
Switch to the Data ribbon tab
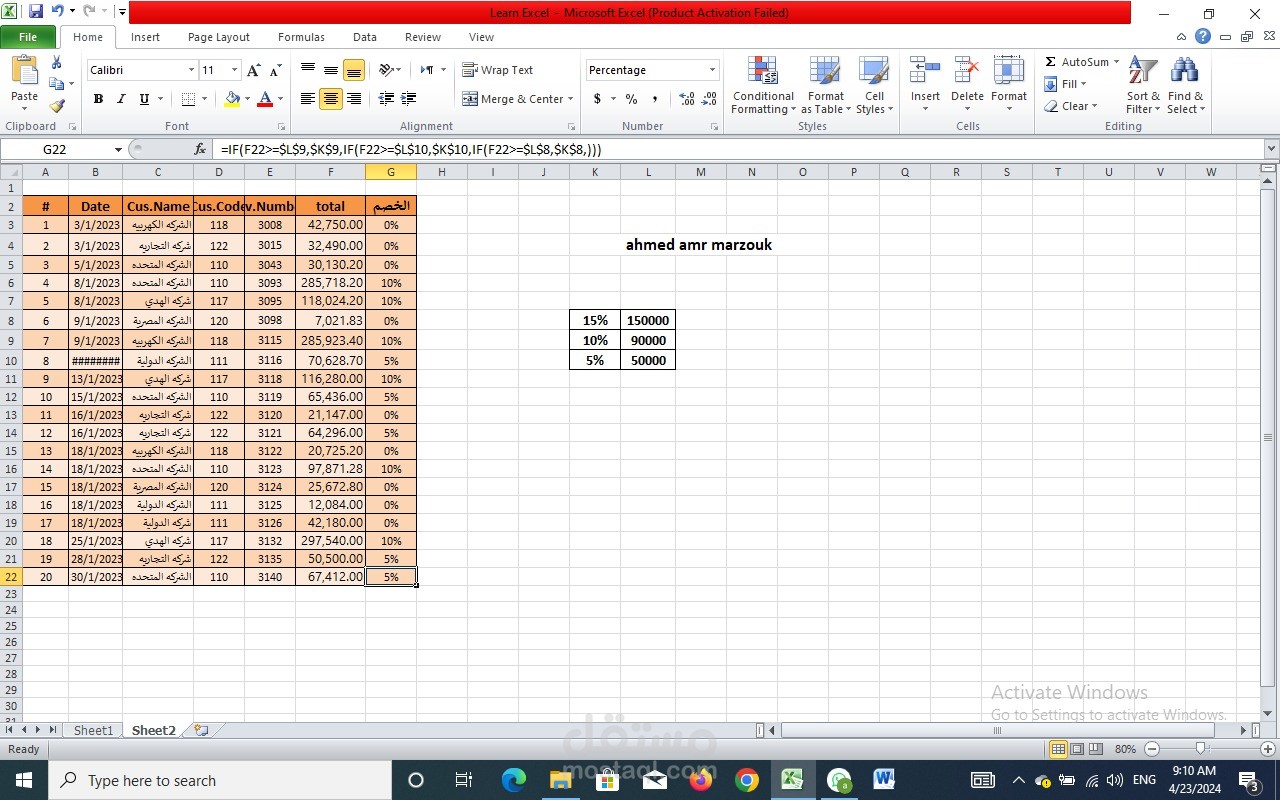point(365,37)
